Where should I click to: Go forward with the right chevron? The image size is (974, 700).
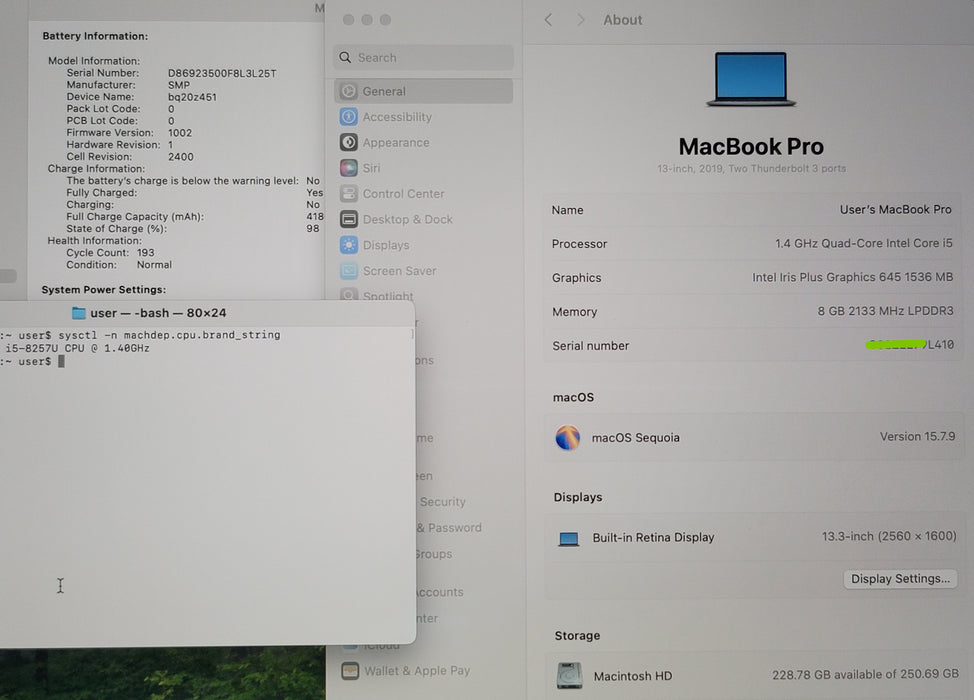click(x=581, y=20)
